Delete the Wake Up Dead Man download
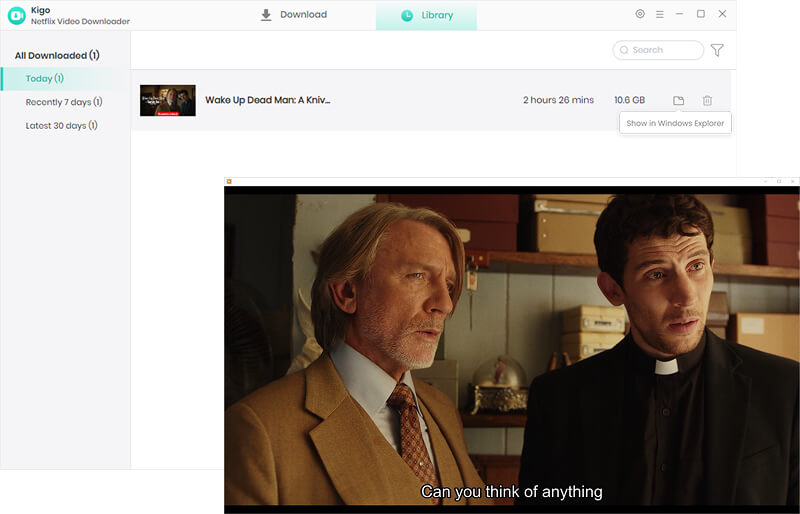The width and height of the screenshot is (800, 514). 707,101
